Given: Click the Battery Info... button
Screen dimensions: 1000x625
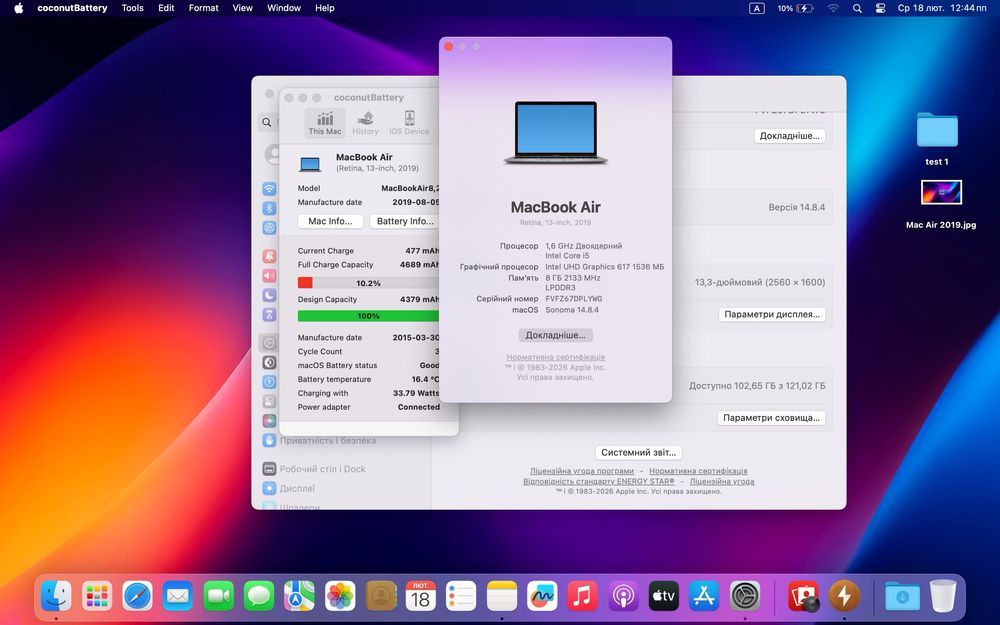Looking at the screenshot, I should [405, 221].
